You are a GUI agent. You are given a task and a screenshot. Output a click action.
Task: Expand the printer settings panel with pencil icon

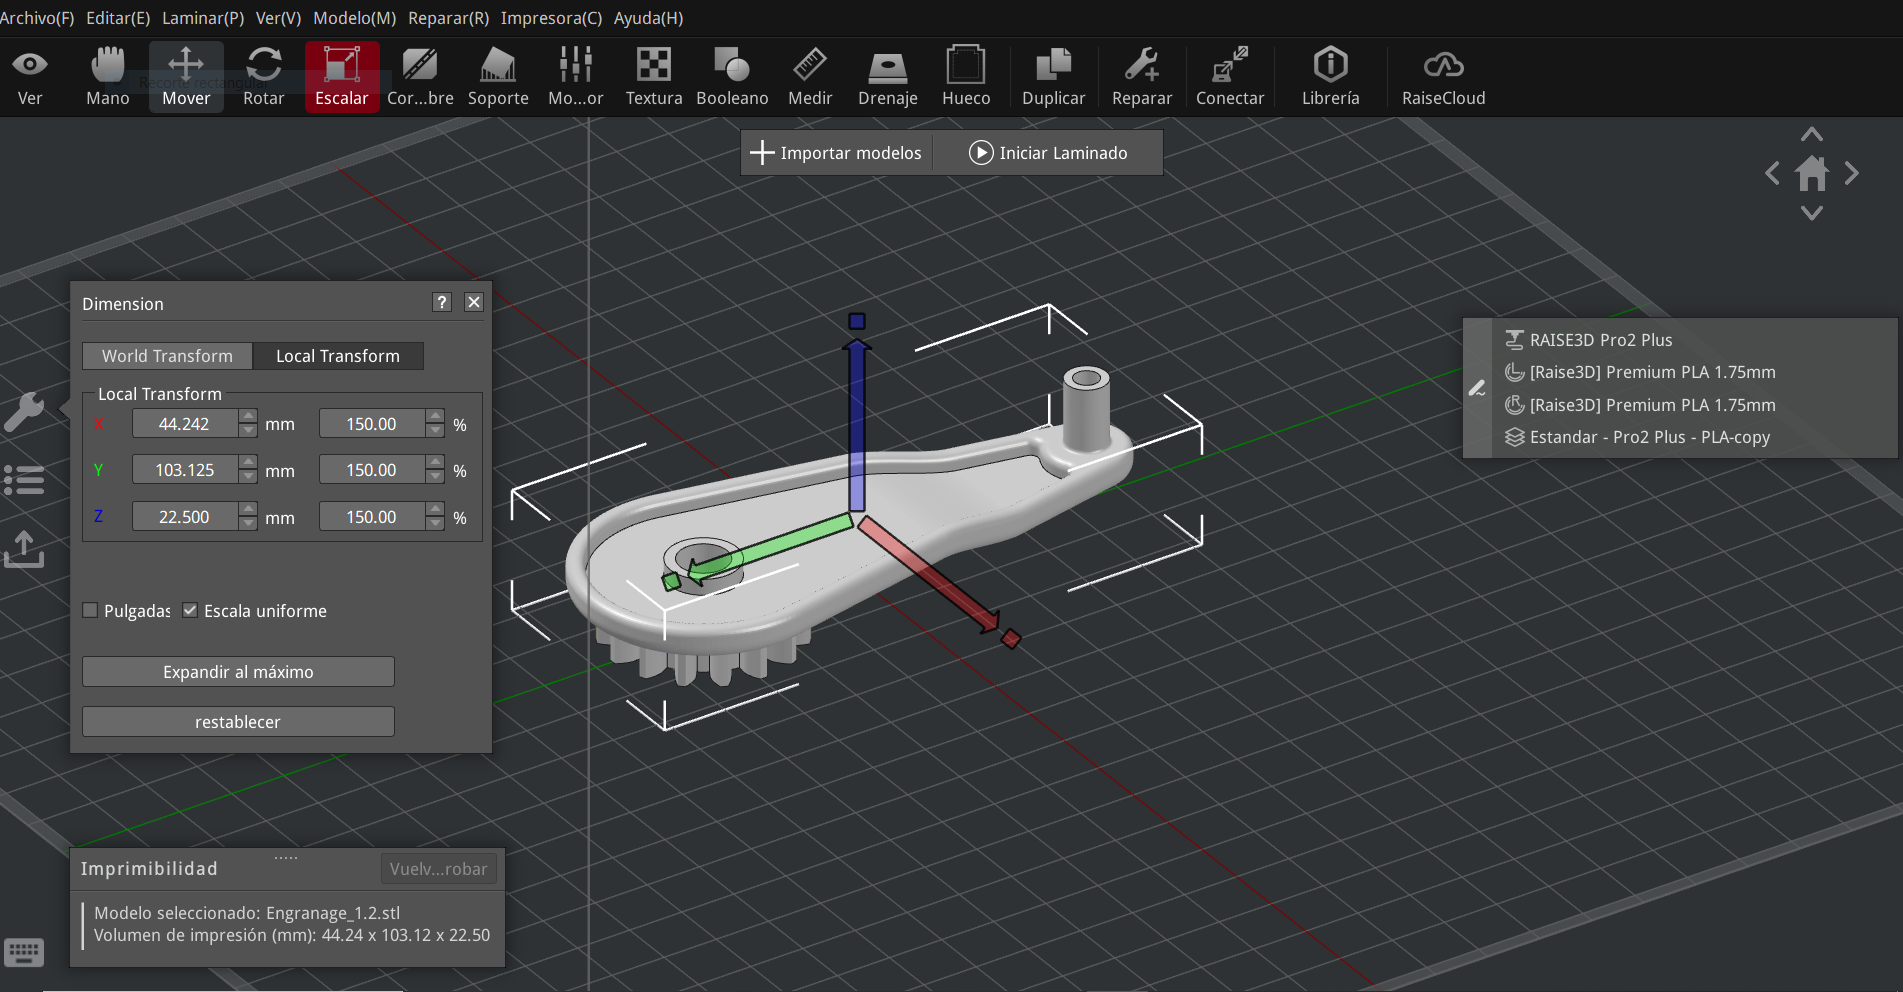tap(1477, 388)
